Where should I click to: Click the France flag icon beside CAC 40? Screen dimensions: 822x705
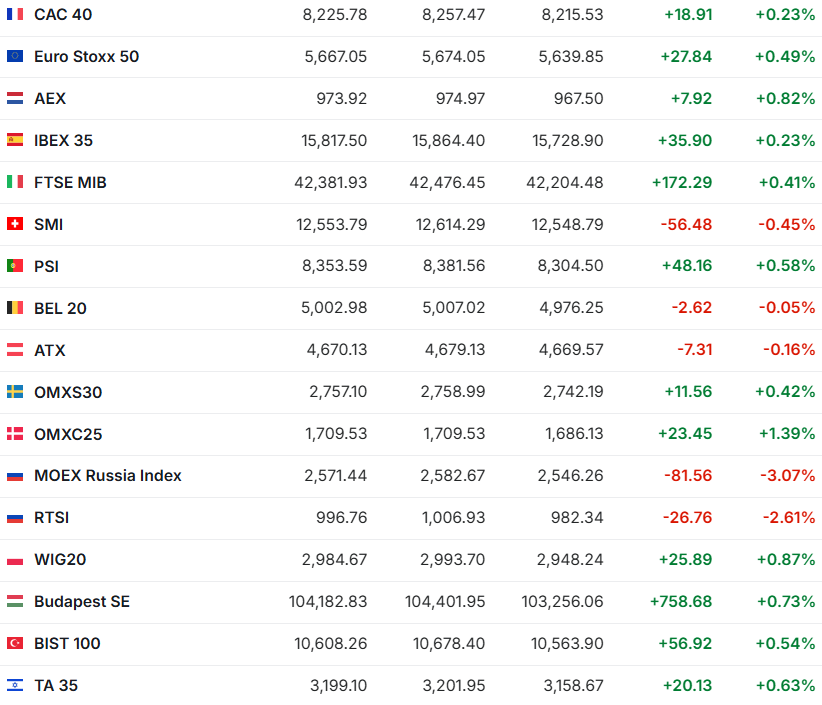pos(15,15)
